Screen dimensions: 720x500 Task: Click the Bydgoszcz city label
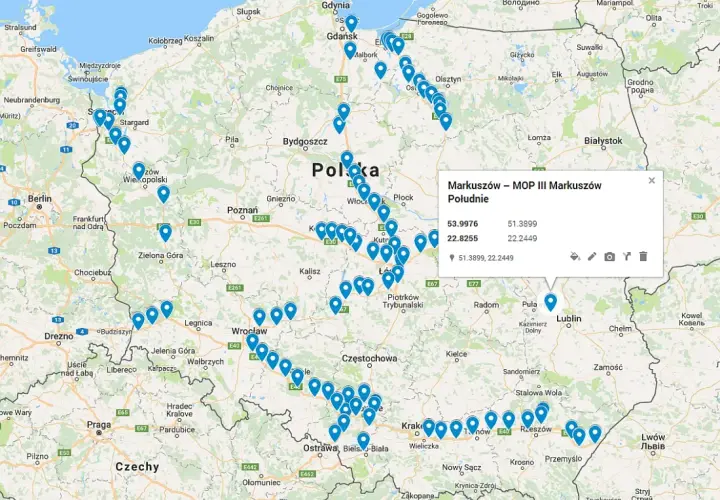pos(305,141)
